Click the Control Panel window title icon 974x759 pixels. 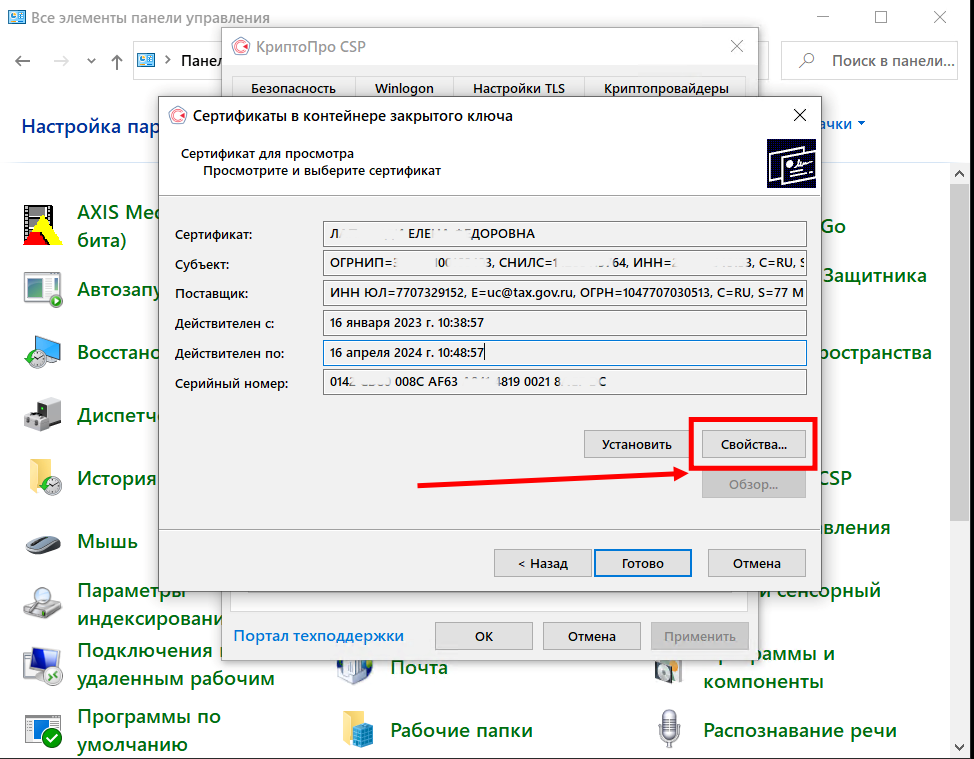click(x=16, y=17)
